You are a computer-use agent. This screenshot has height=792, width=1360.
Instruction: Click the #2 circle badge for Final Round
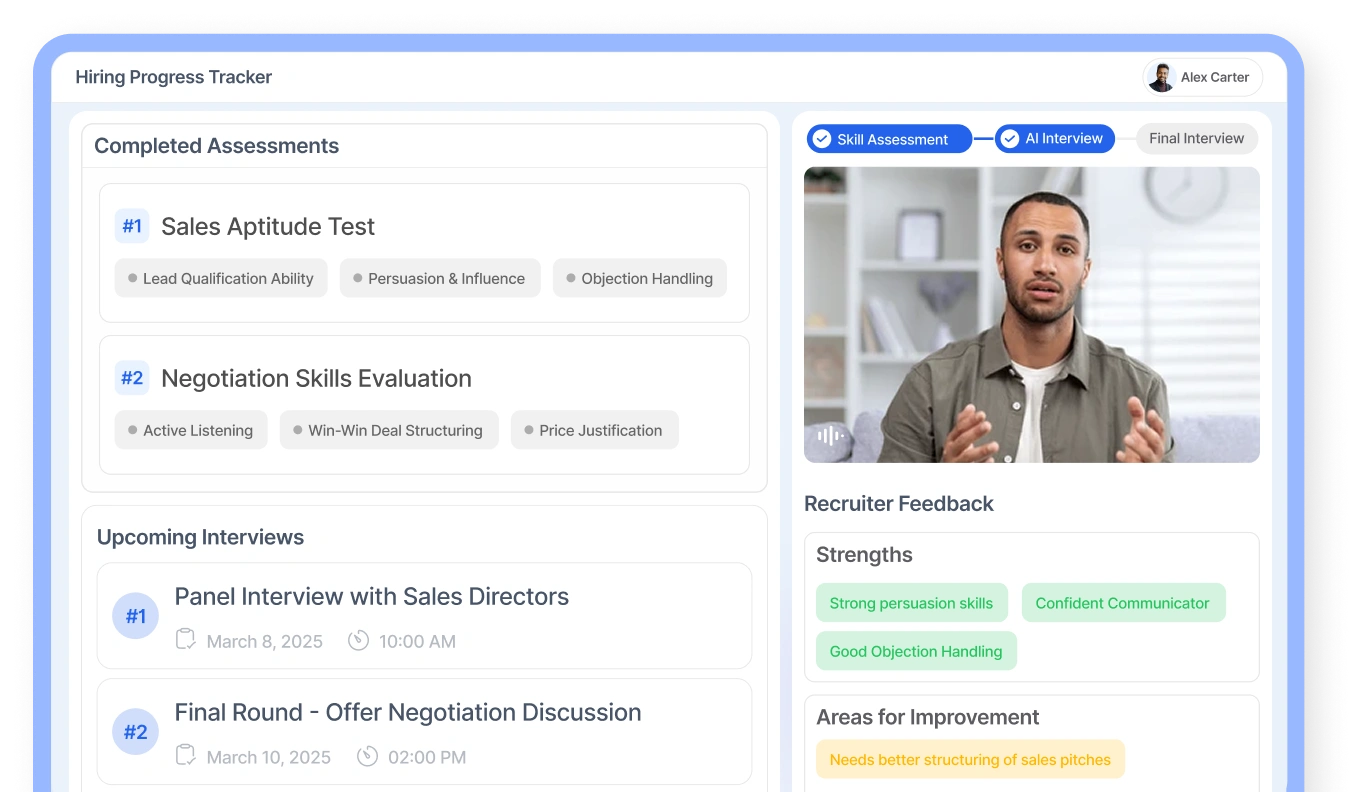click(136, 732)
